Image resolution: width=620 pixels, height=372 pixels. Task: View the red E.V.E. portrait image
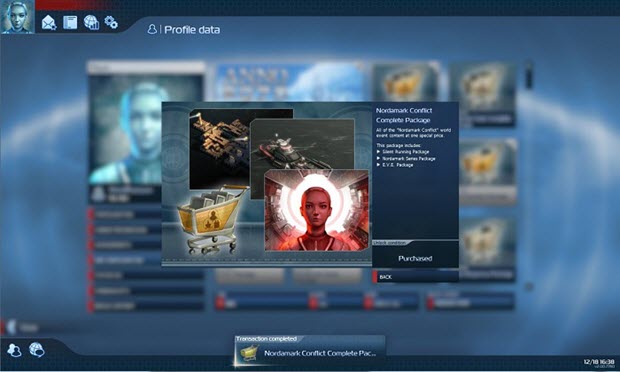[x=316, y=210]
